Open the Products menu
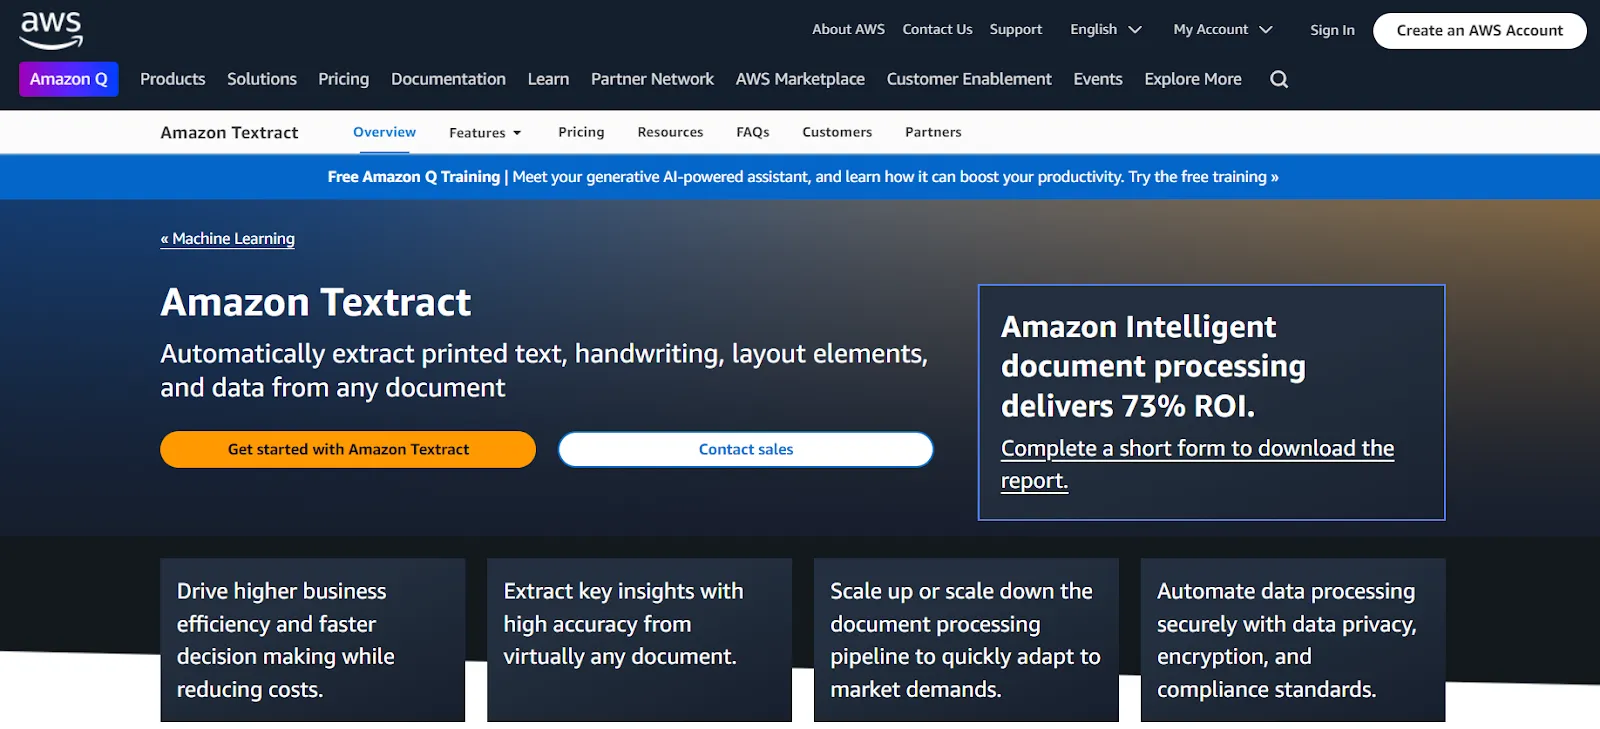The width and height of the screenshot is (1600, 729). (172, 79)
